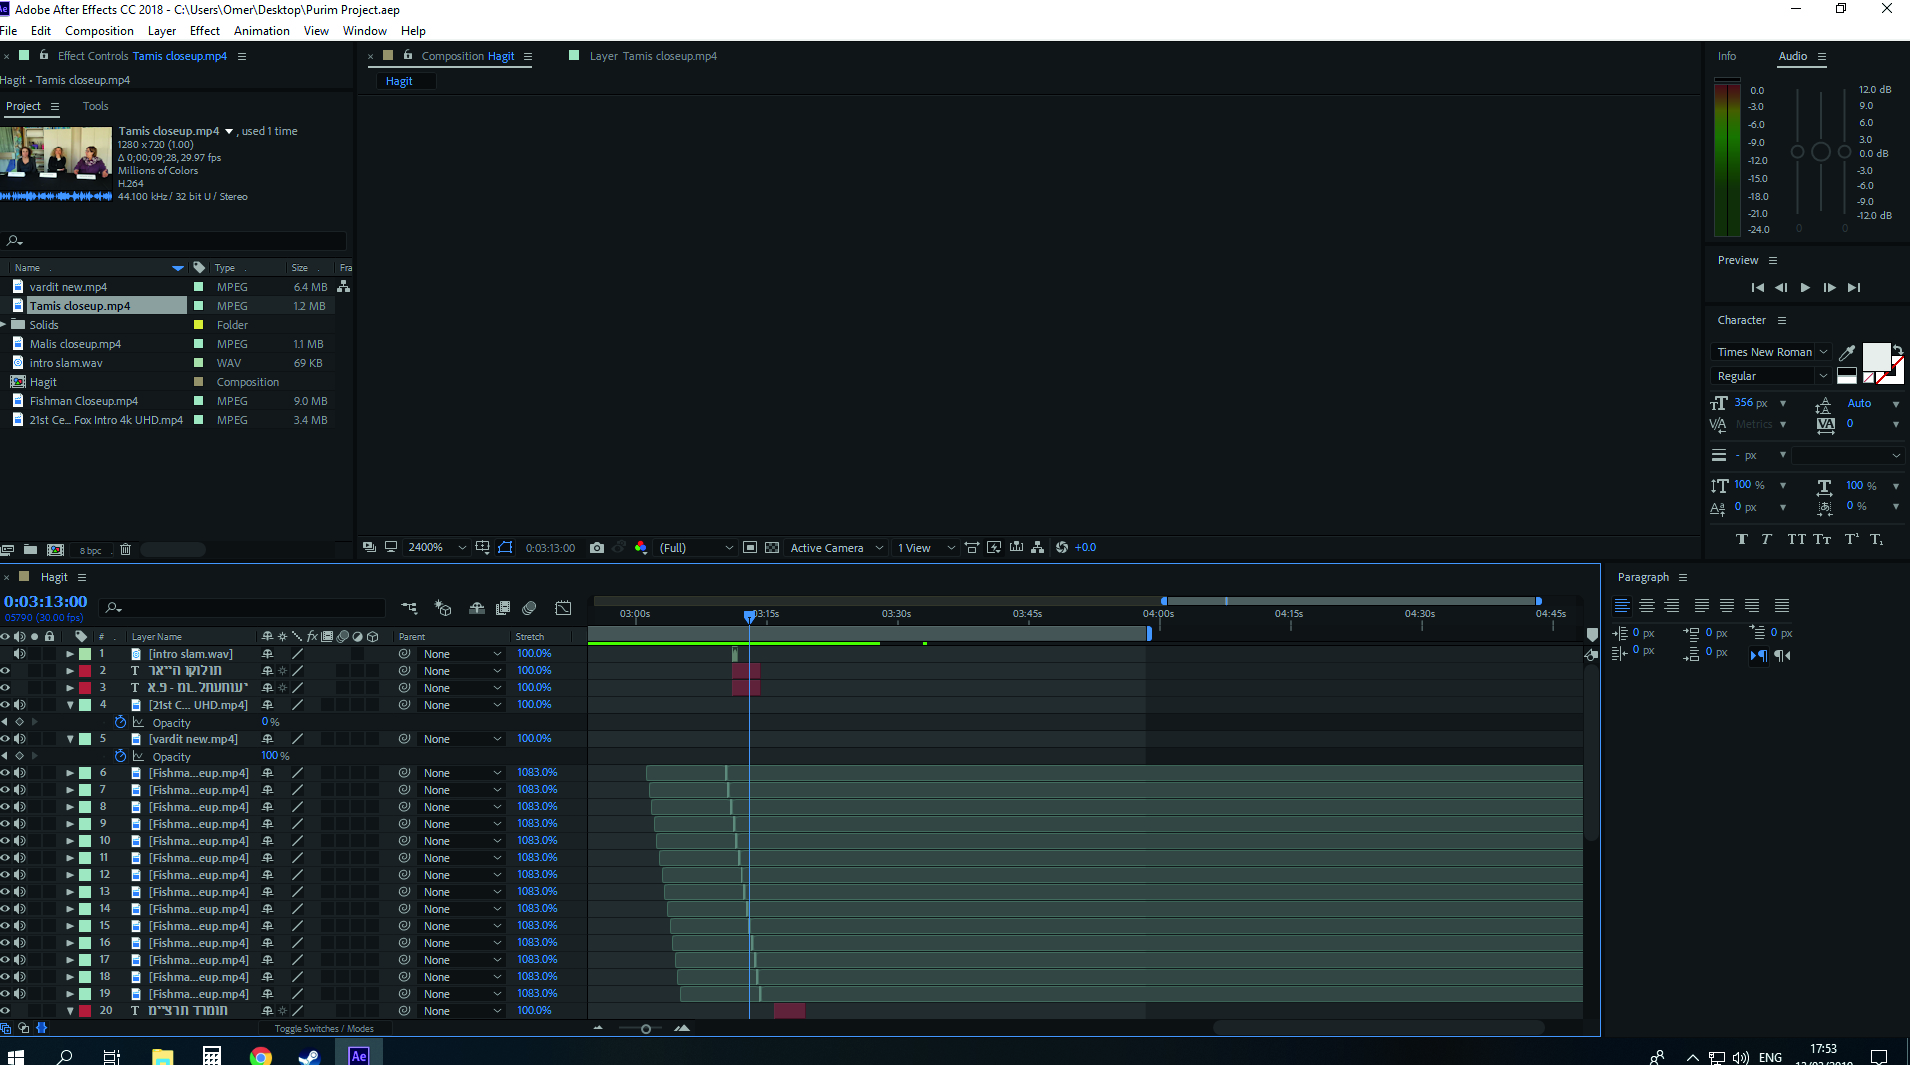Collapse layer 4 21st C UHD.mp4 properties
Screen dimensions: 1910x1065
70,705
